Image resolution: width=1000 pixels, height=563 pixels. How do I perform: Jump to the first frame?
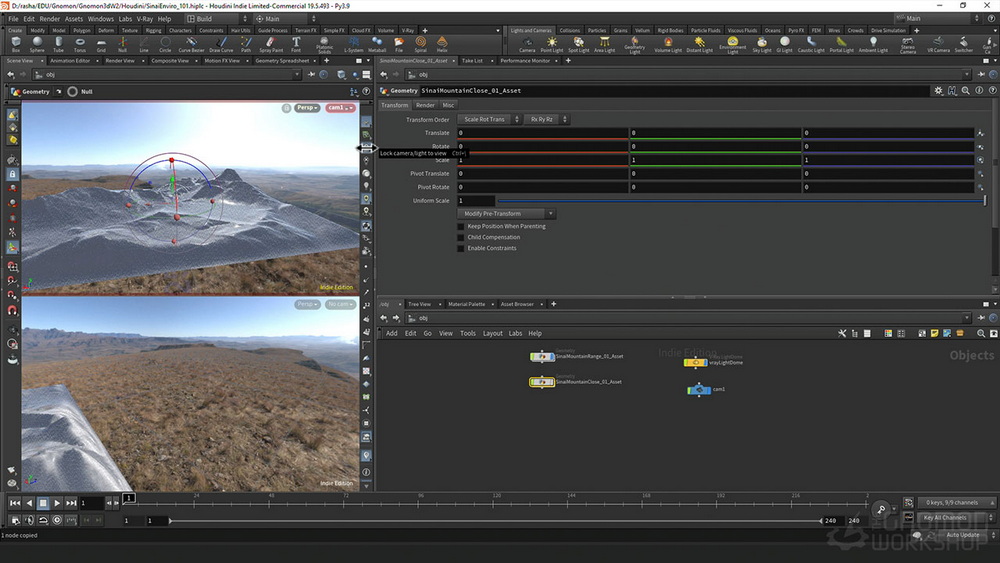click(x=15, y=503)
